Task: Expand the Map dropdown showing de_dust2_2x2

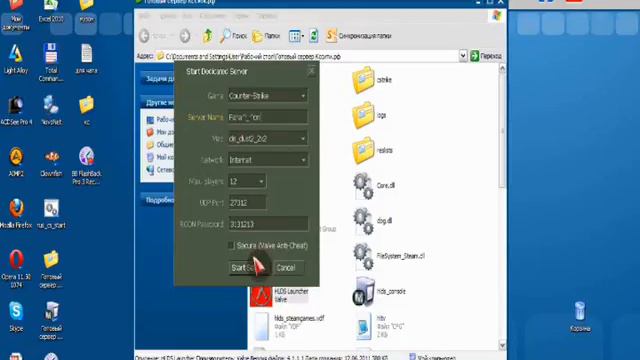Action: 268,139
